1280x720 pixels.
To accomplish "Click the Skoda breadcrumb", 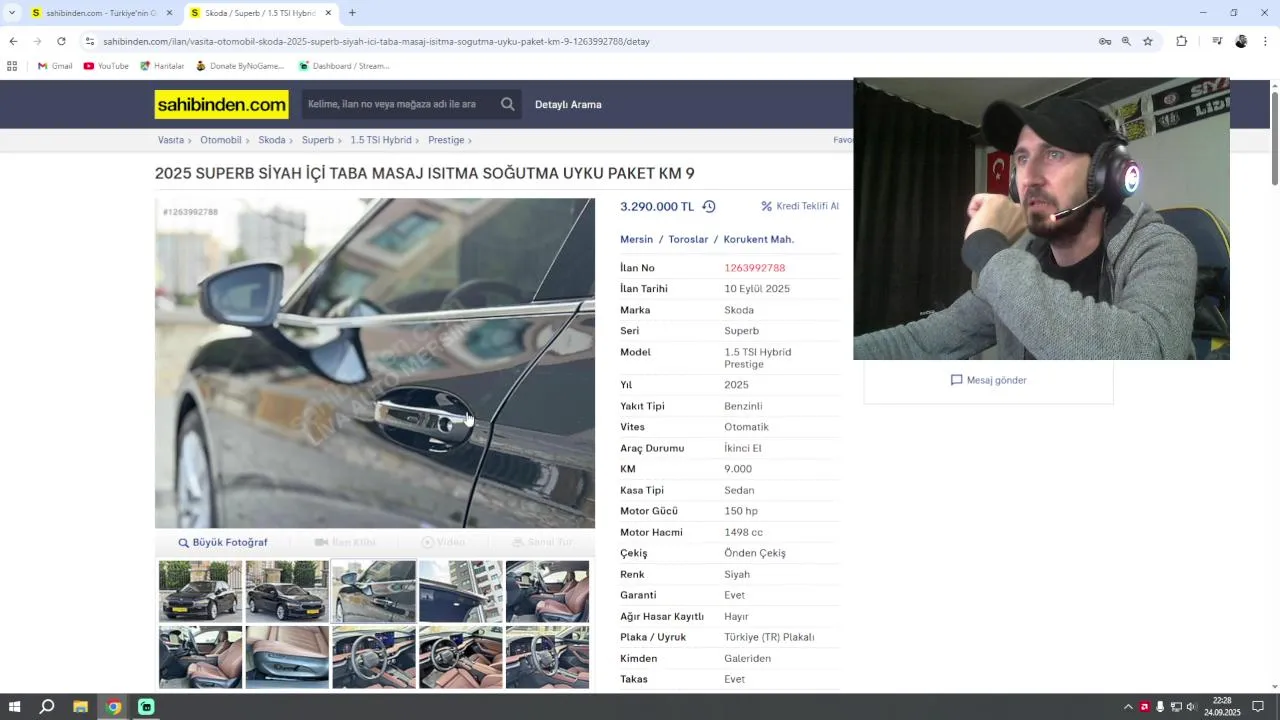I will (272, 140).
